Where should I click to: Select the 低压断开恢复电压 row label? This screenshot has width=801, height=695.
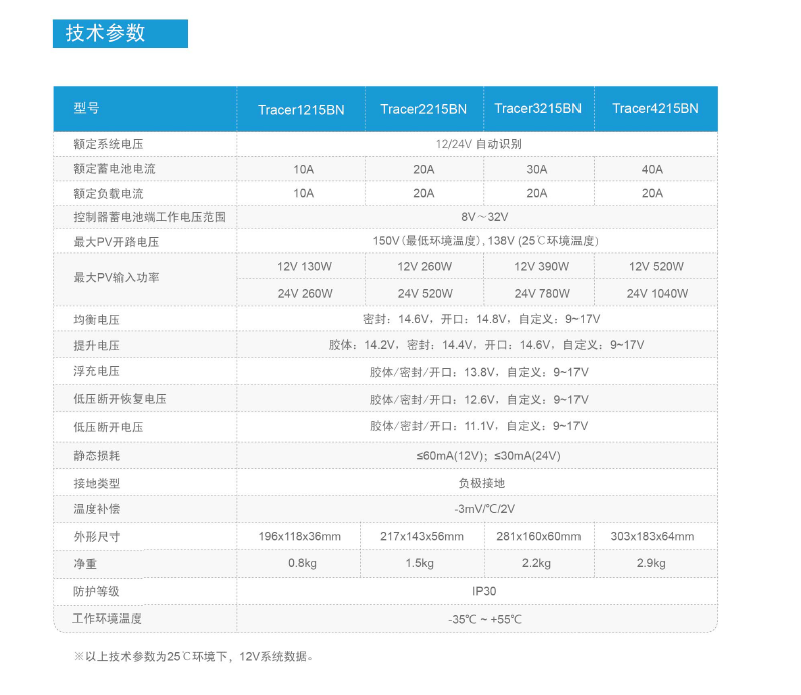point(120,399)
